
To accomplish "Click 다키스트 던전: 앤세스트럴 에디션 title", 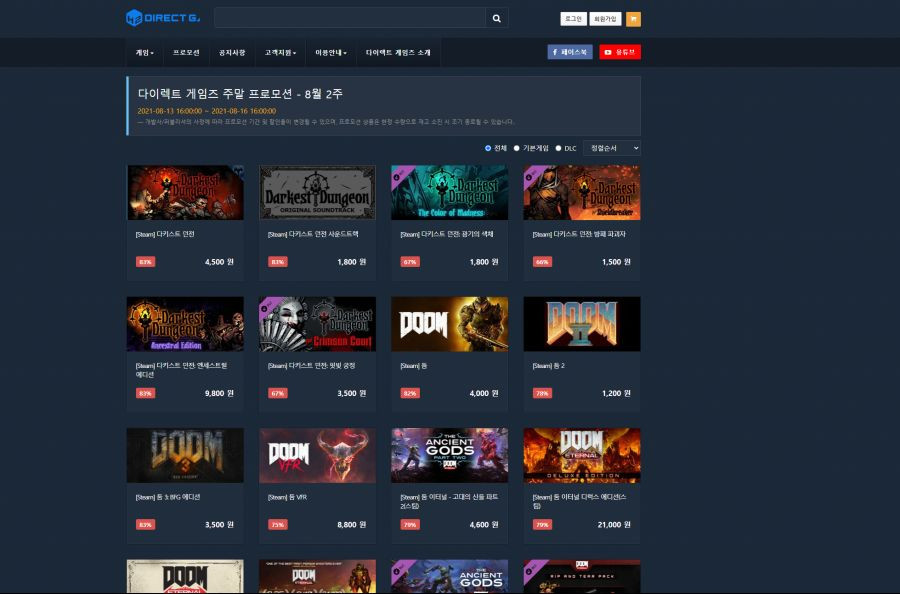I will pyautogui.click(x=181, y=370).
